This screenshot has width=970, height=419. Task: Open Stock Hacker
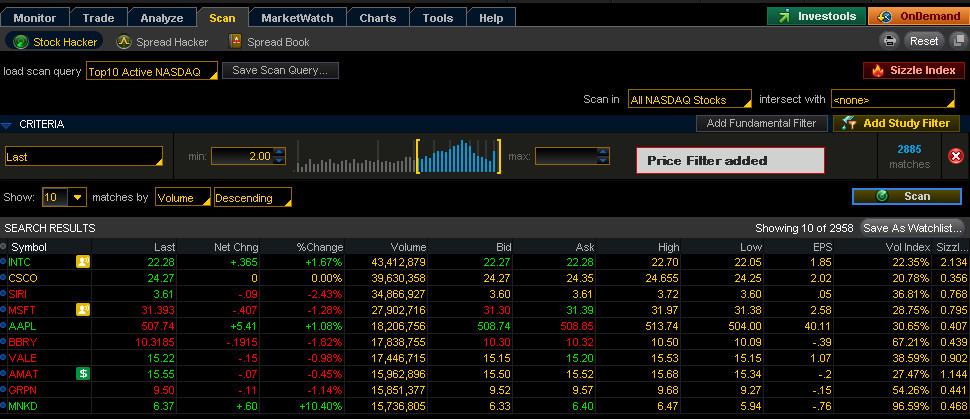[x=54, y=42]
